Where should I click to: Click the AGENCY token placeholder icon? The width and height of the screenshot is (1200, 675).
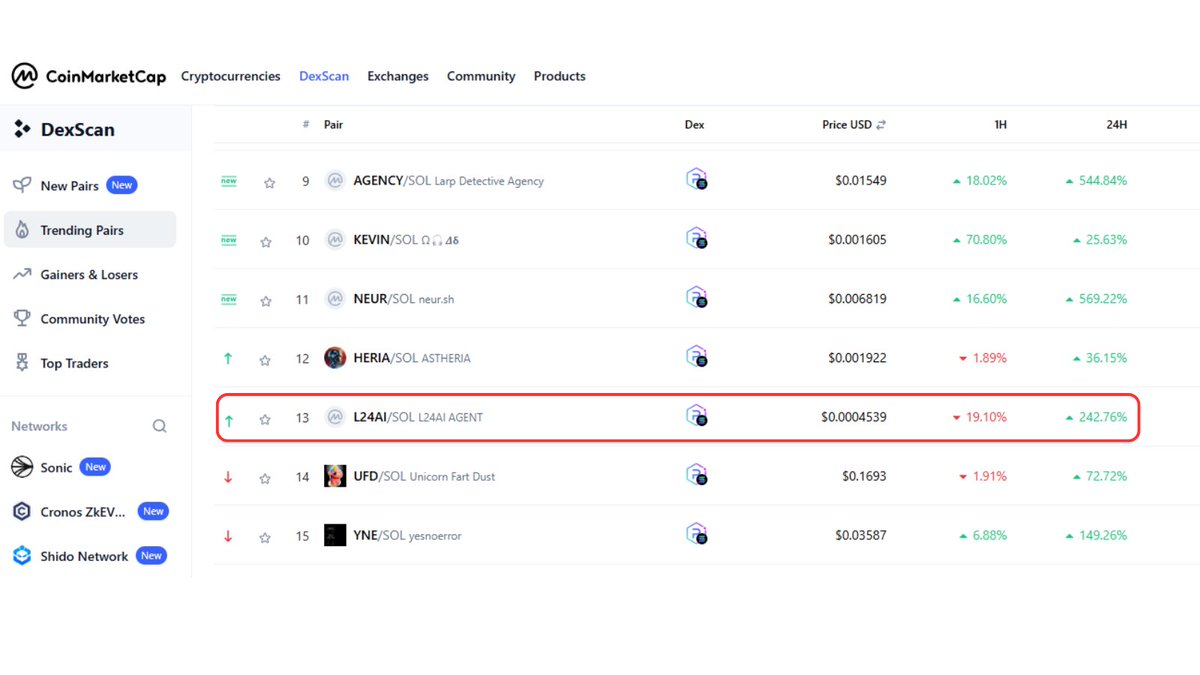click(335, 181)
